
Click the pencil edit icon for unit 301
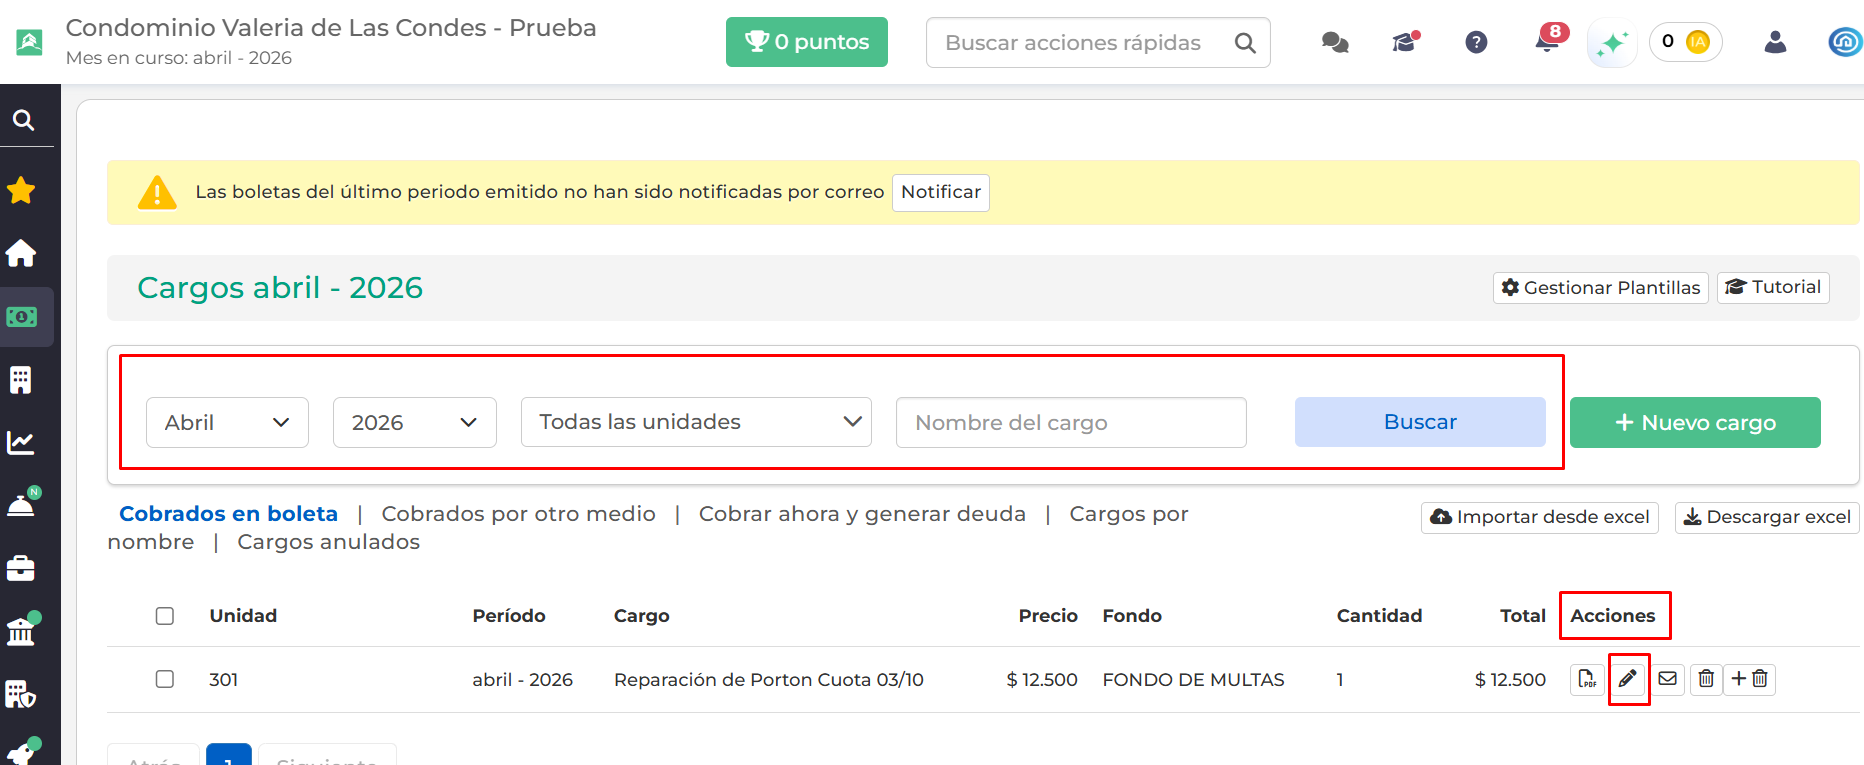coord(1628,679)
